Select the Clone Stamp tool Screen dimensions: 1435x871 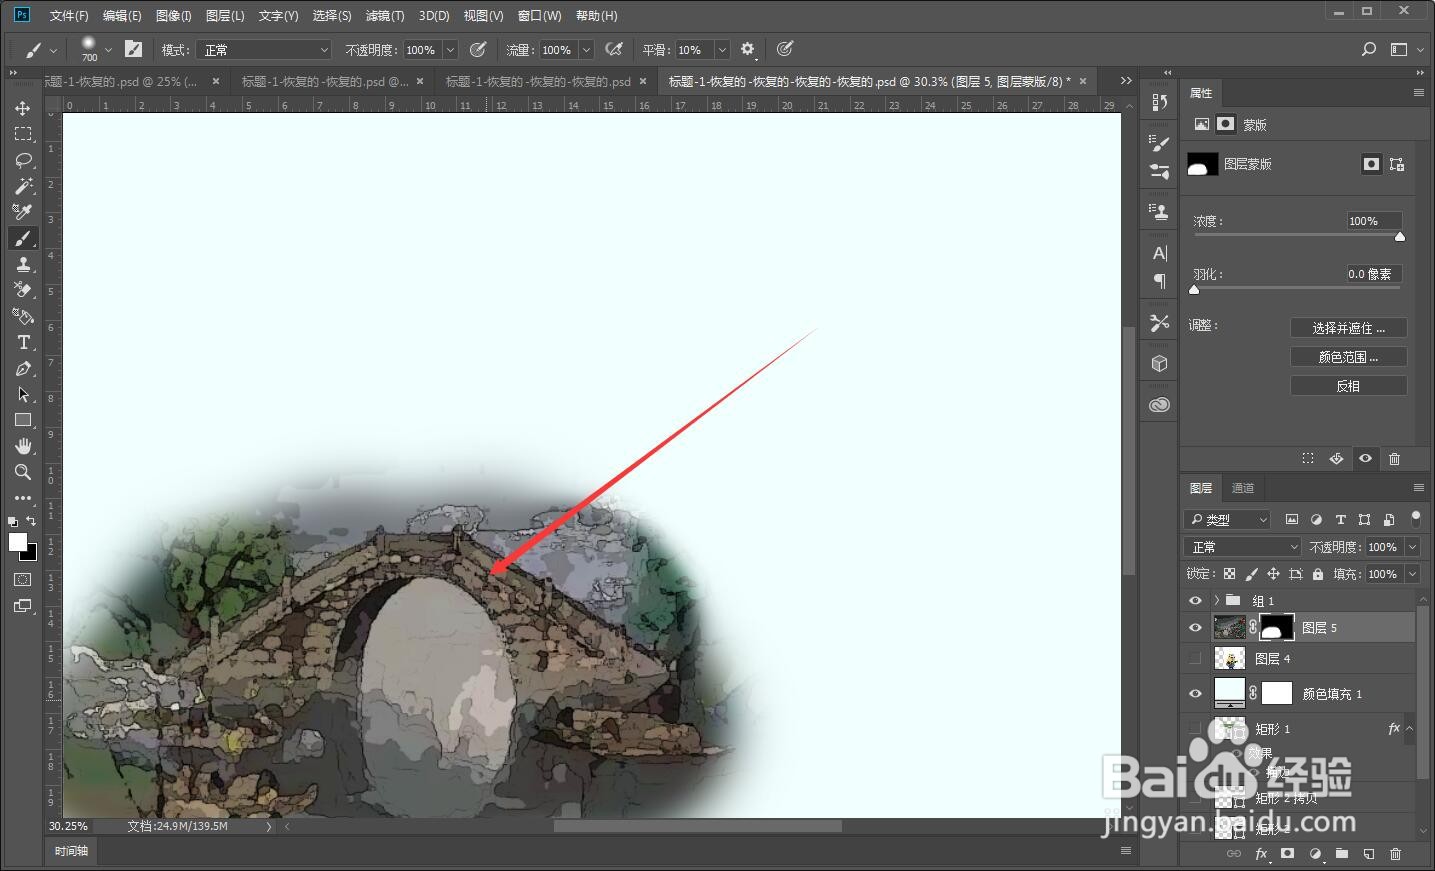coord(23,264)
